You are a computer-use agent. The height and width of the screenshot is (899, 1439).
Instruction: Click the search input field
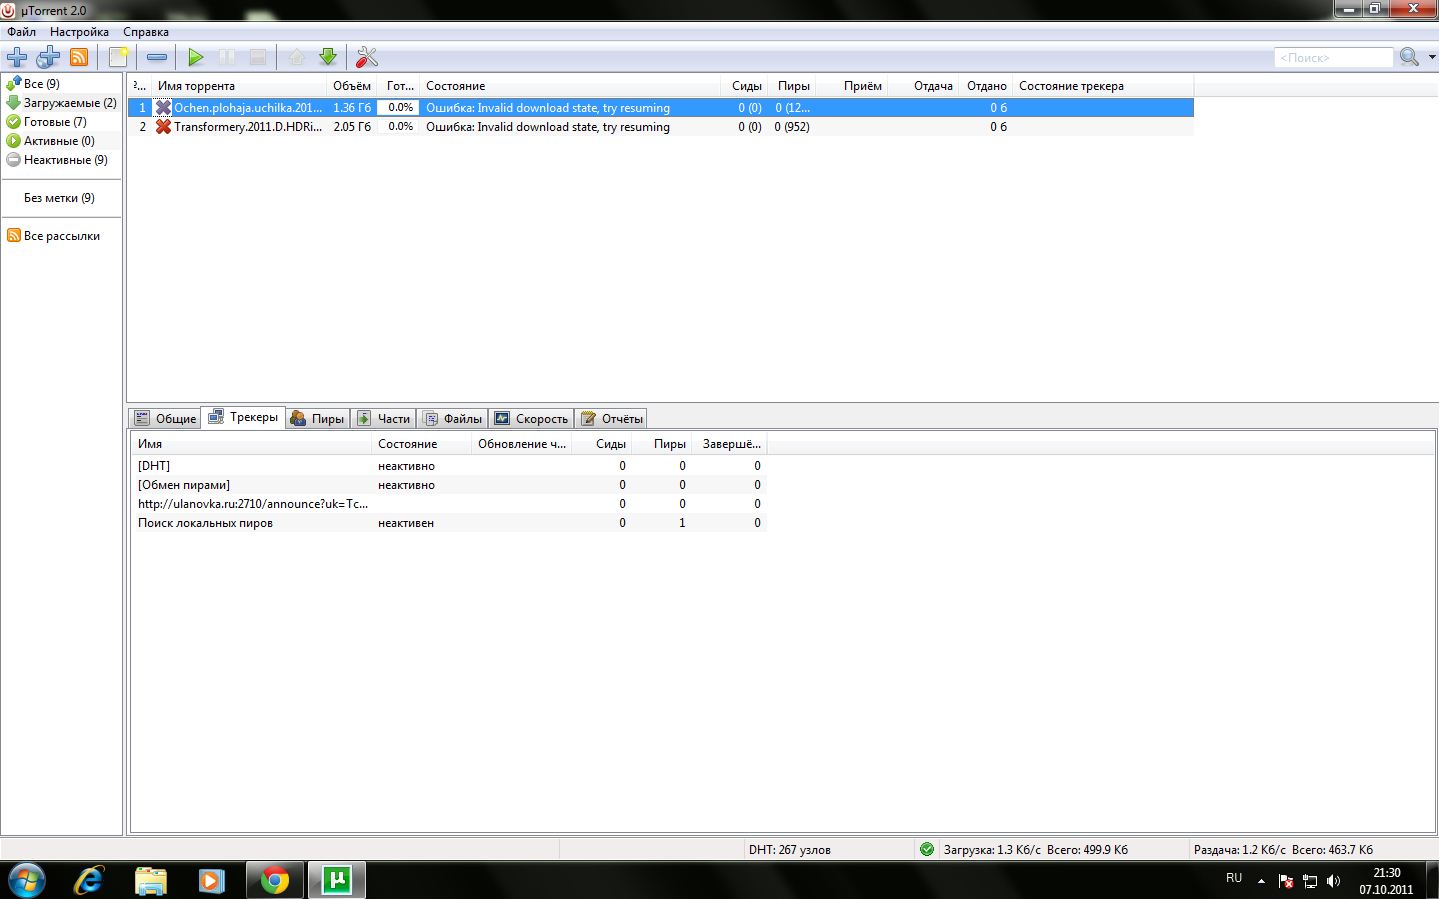[x=1333, y=58]
